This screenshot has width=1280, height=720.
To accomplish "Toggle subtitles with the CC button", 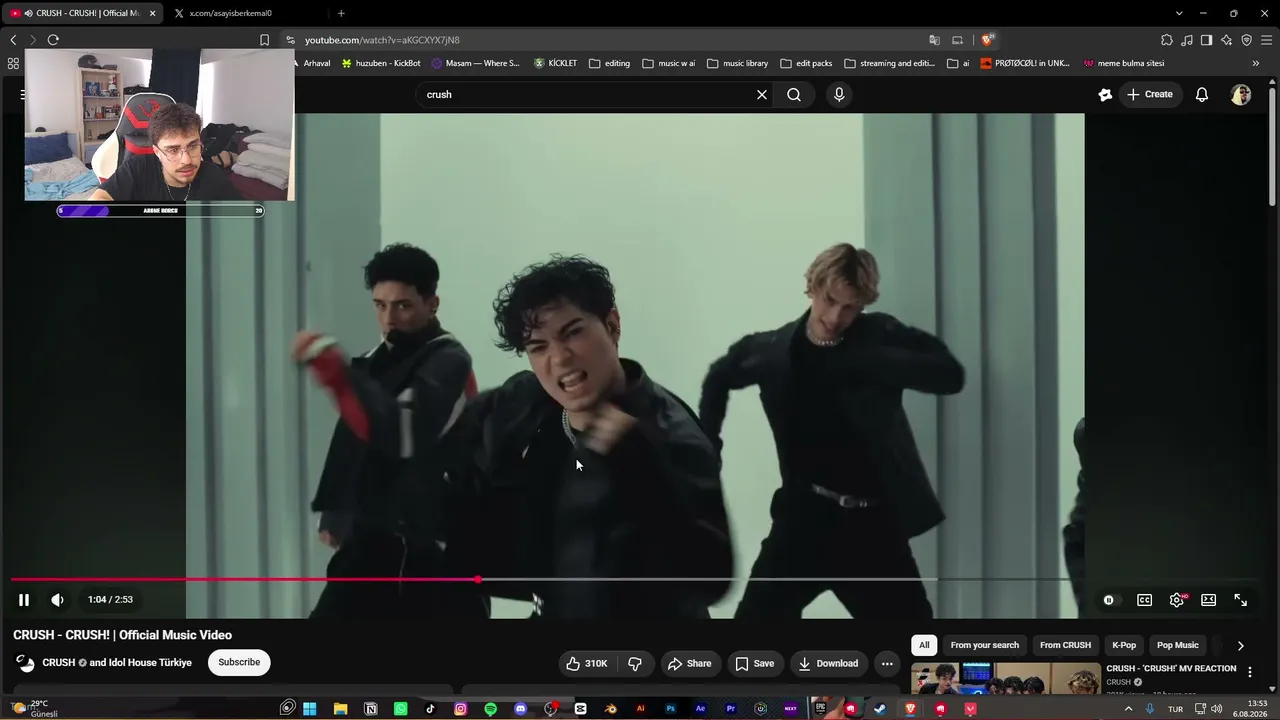I will (1144, 600).
